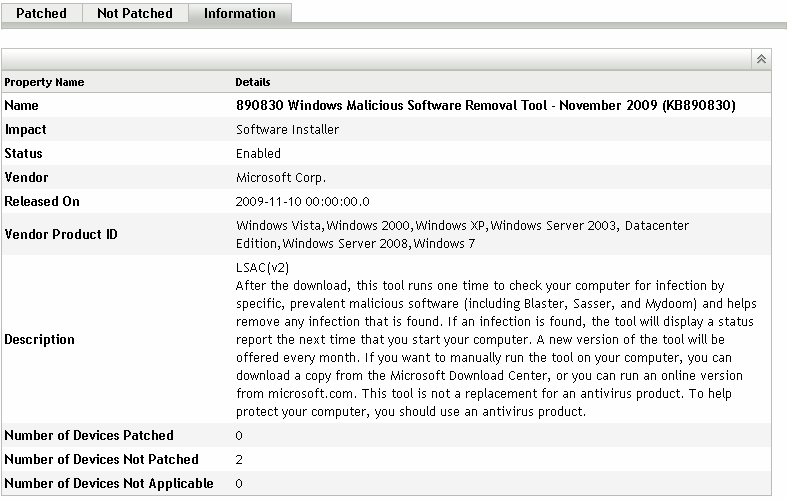Click the Windows versions list in Vendor Product ID
This screenshot has width=787, height=500.
tap(462, 234)
